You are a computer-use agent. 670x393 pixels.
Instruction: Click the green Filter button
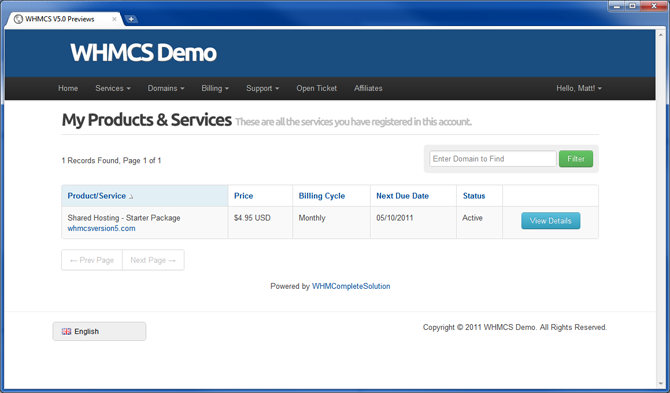(x=576, y=159)
